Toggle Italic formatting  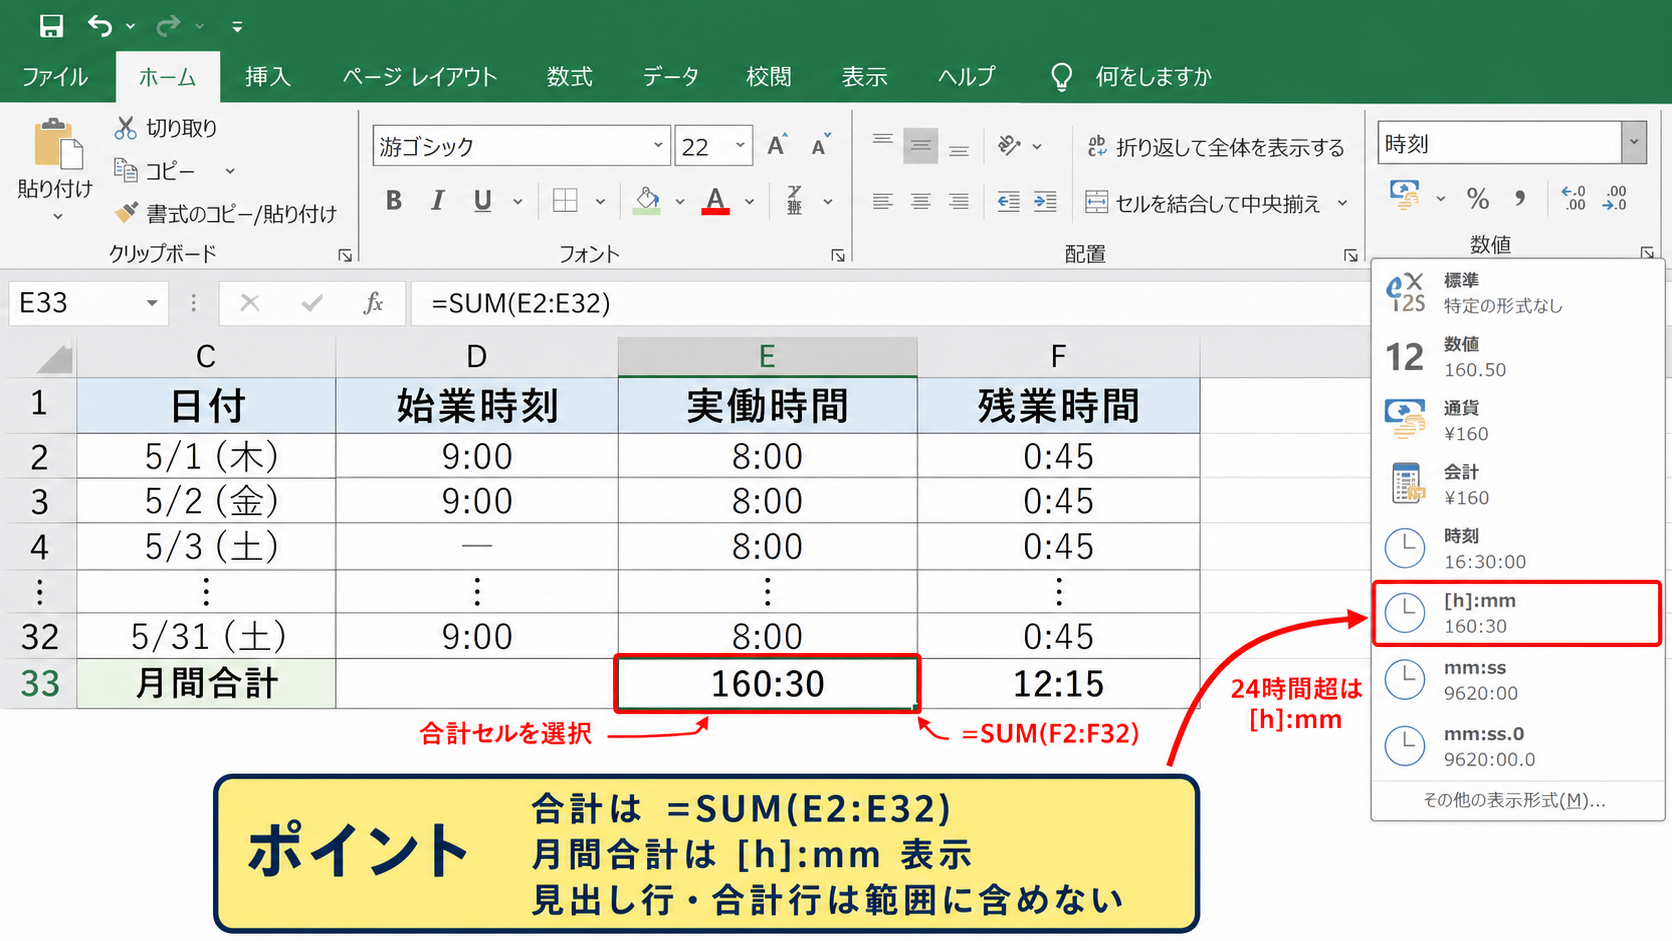437,201
